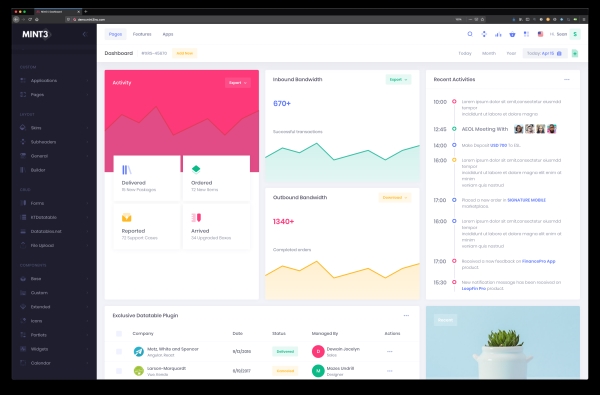600x395 pixels.
Task: Click the green M manager avatar
Action: pos(318,371)
